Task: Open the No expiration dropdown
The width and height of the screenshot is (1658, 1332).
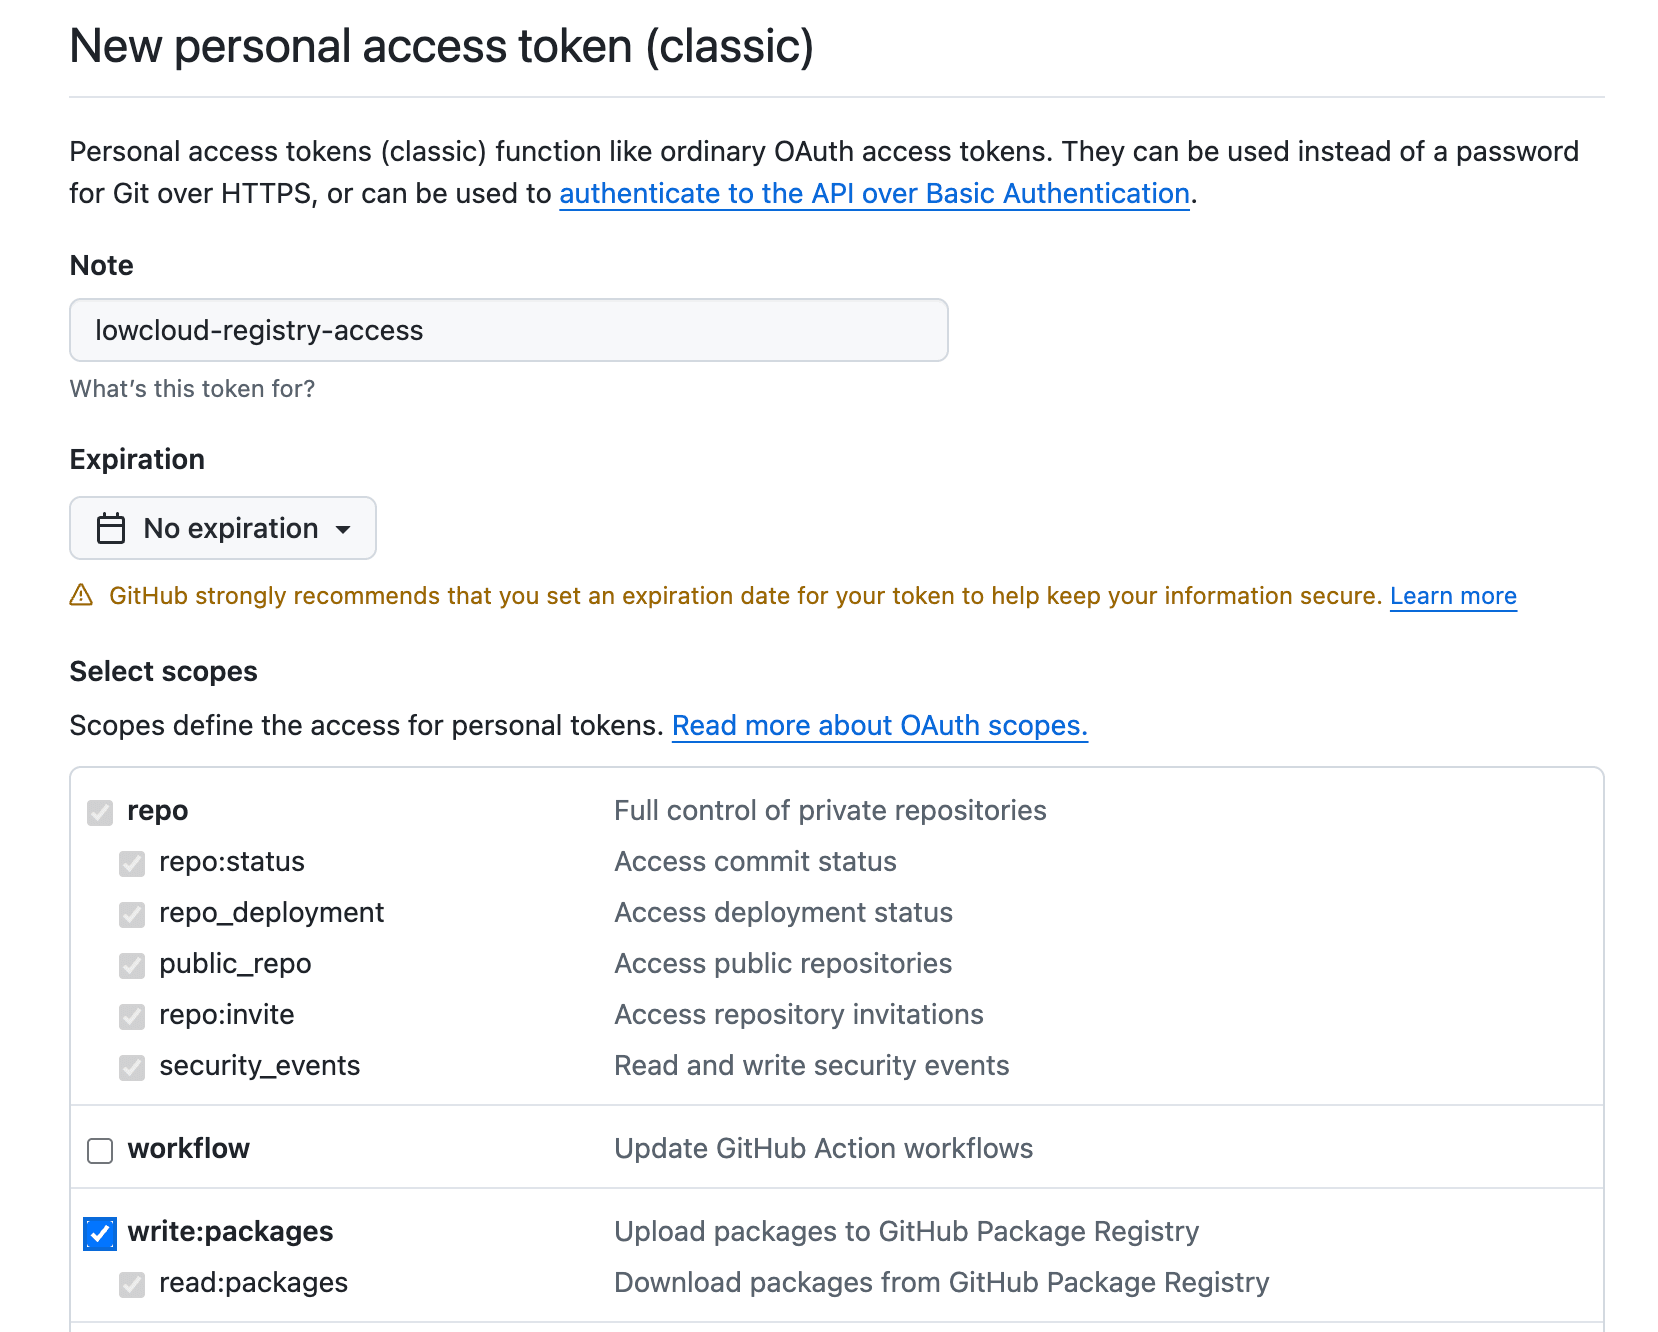Action: click(222, 528)
